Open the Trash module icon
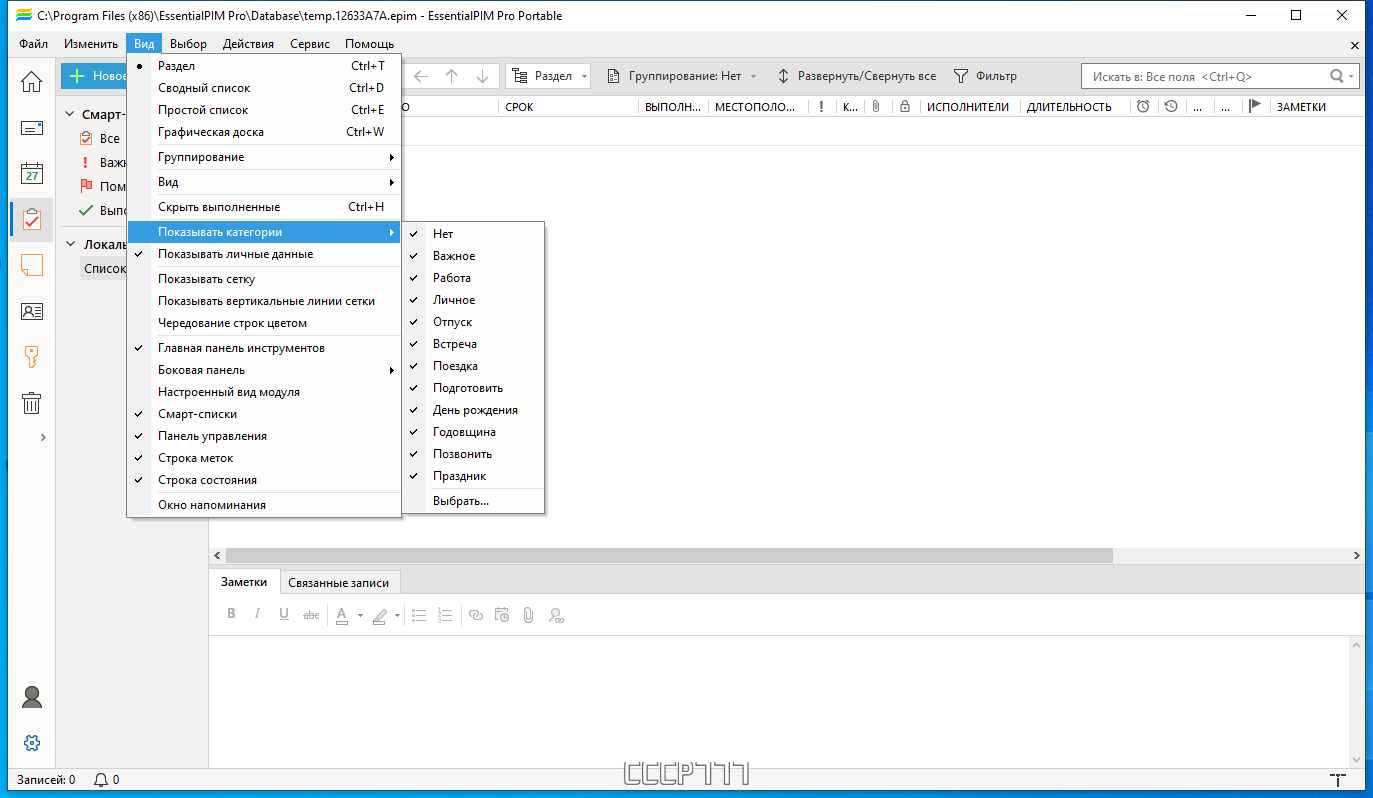Viewport: 1373px width, 798px height. (32, 403)
